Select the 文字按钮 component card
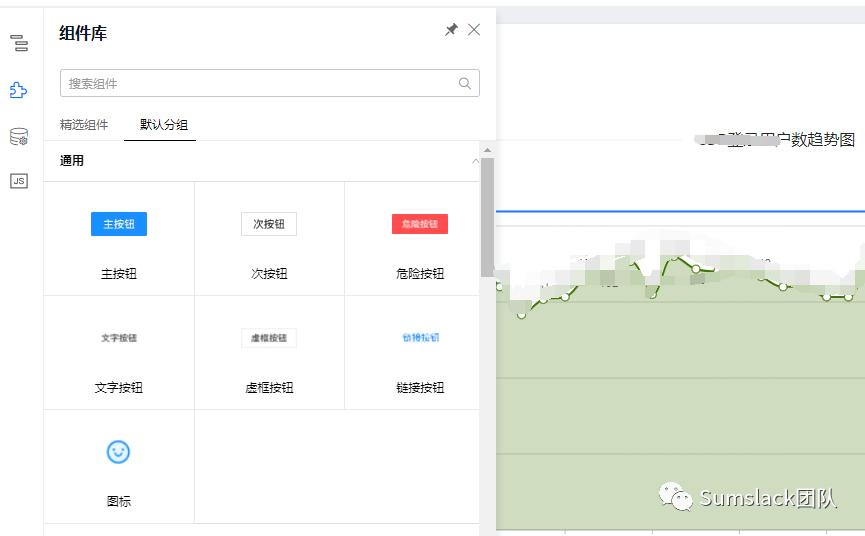The height and width of the screenshot is (536, 865). [x=119, y=353]
